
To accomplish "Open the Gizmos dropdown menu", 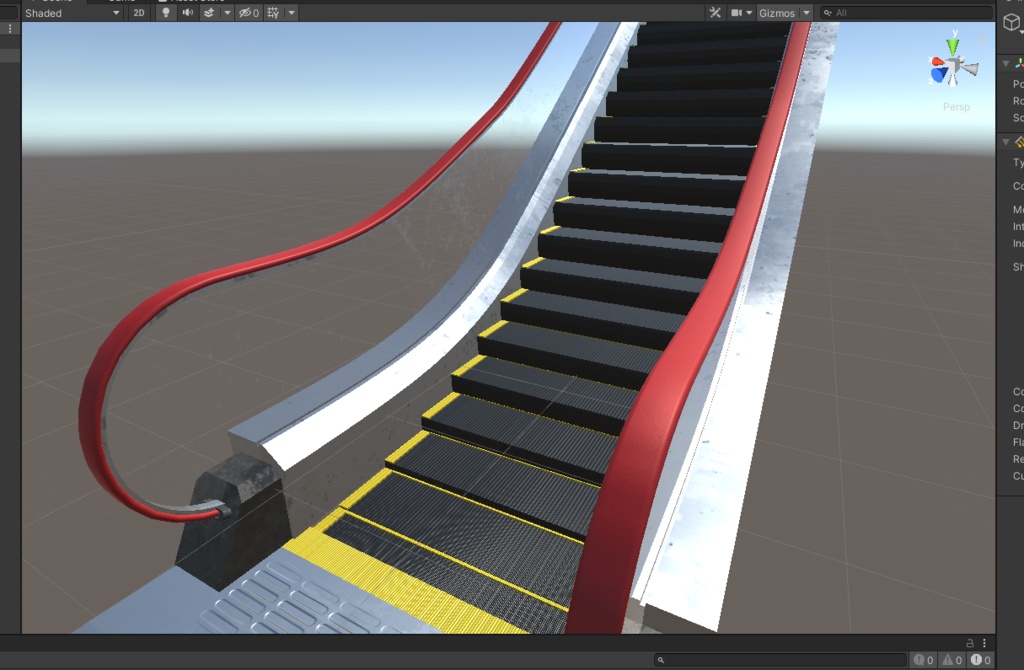I will pyautogui.click(x=779, y=12).
